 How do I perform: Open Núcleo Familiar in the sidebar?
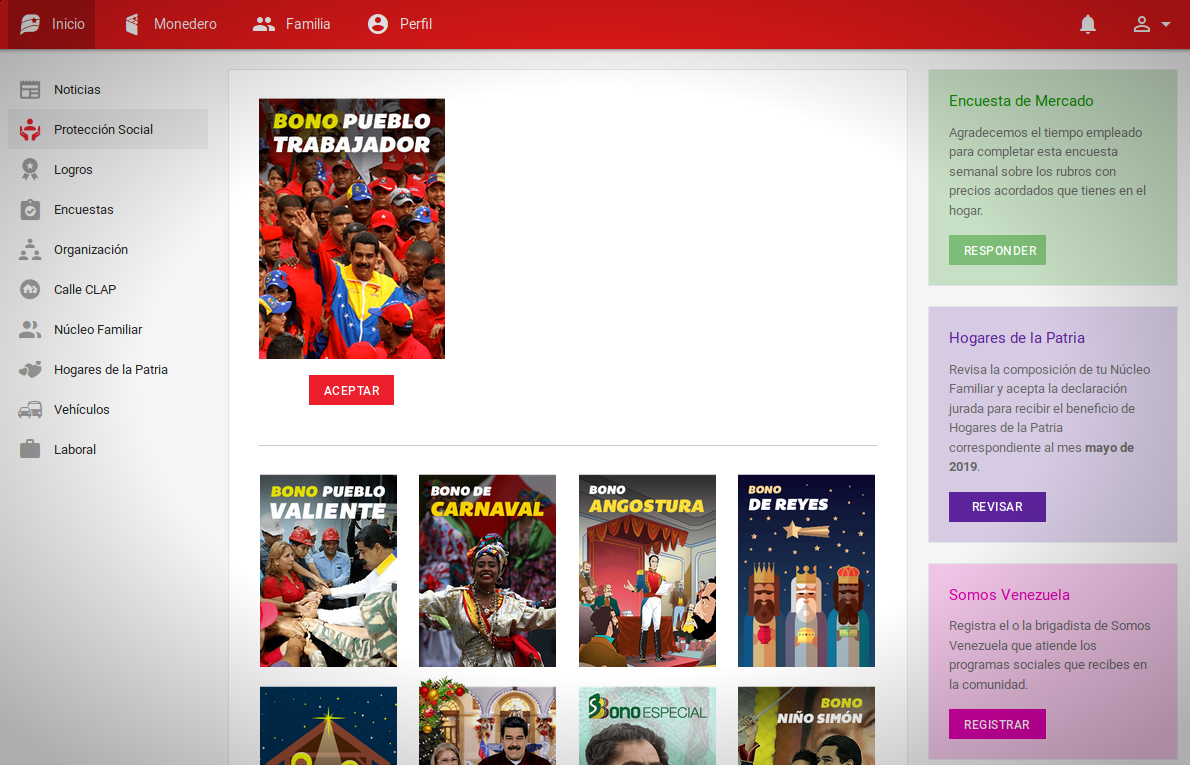98,330
